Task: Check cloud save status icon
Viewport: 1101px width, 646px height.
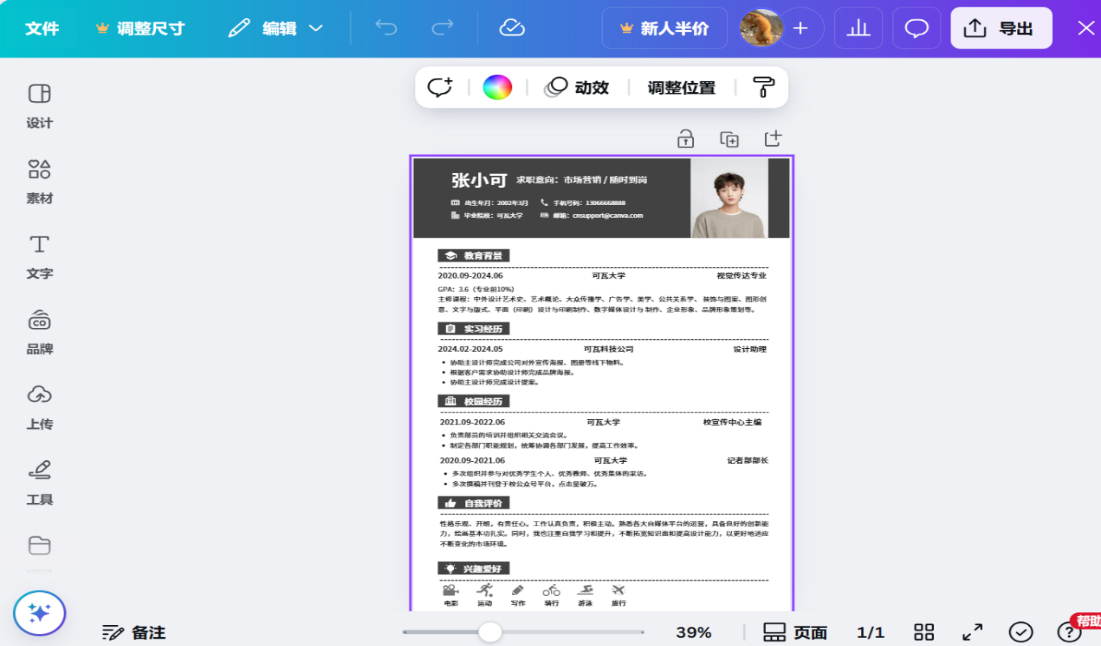Action: 512,28
